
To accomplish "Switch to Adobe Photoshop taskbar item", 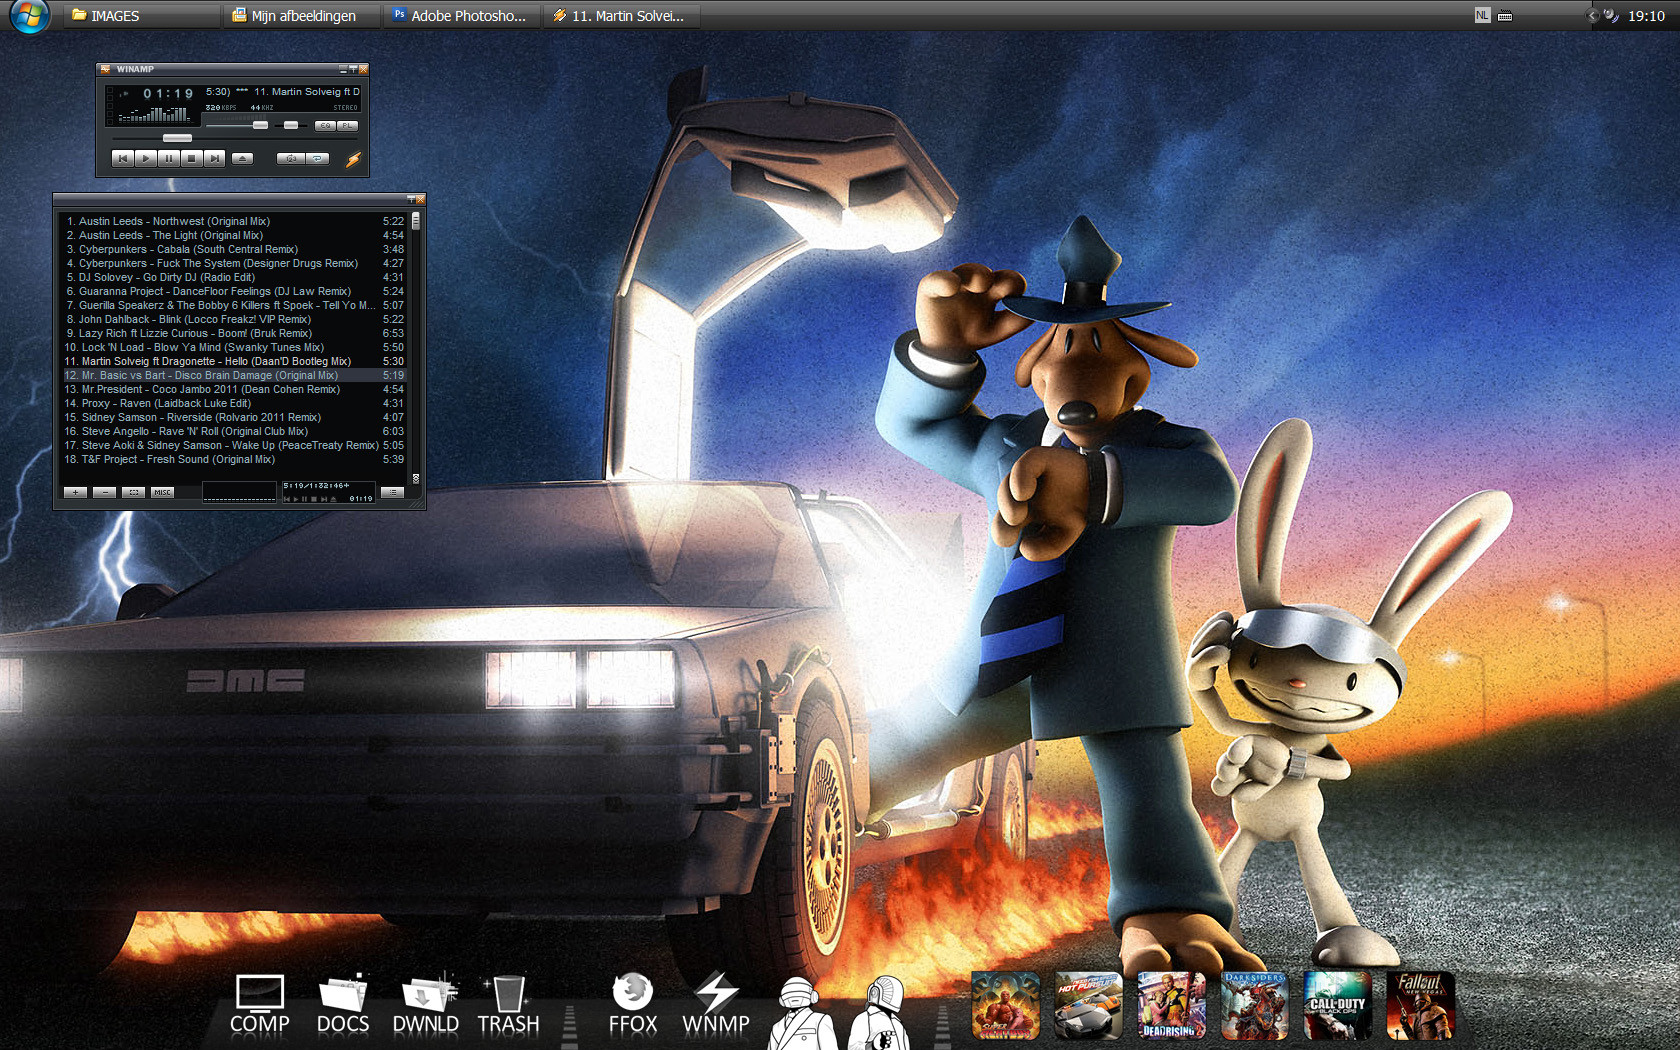I will coord(462,16).
